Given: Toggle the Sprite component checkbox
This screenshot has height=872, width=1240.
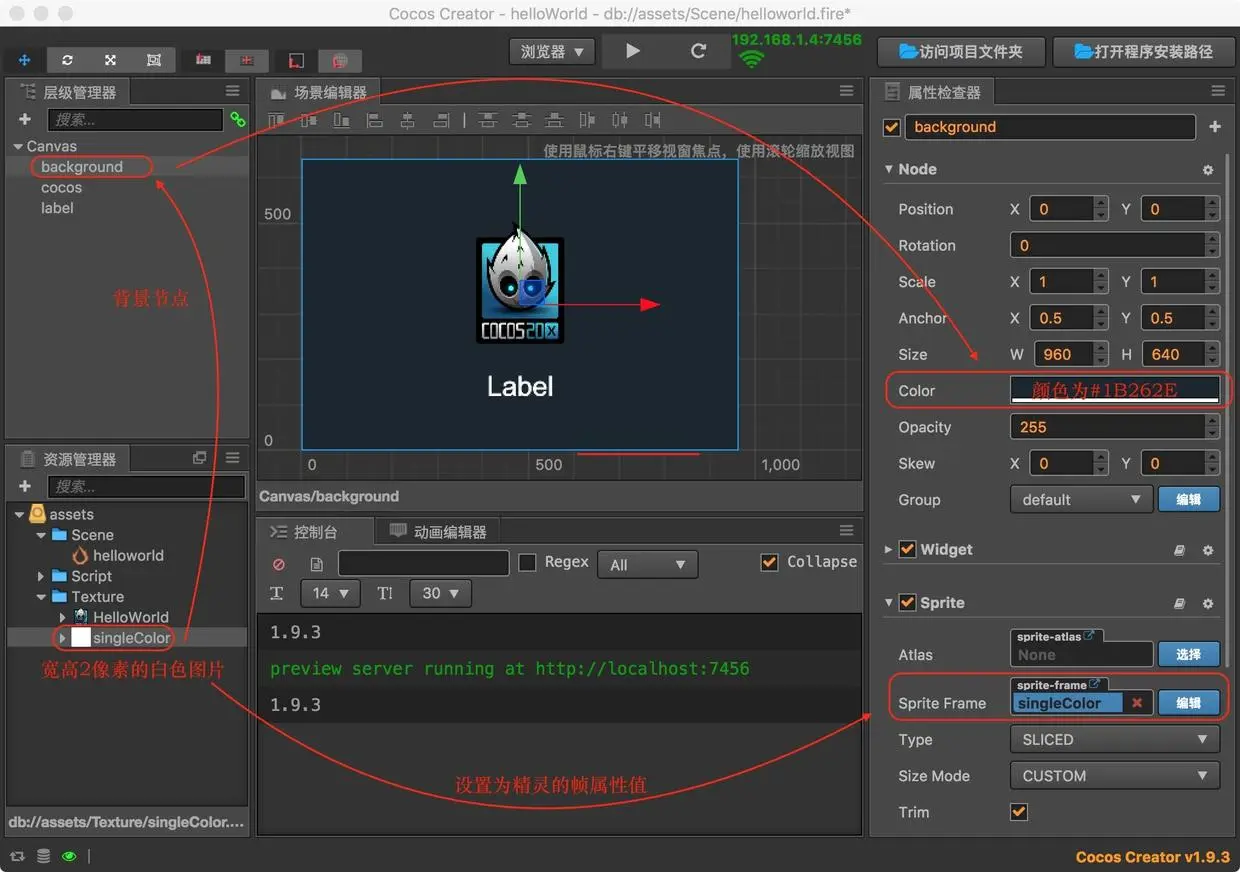Looking at the screenshot, I should (x=908, y=602).
